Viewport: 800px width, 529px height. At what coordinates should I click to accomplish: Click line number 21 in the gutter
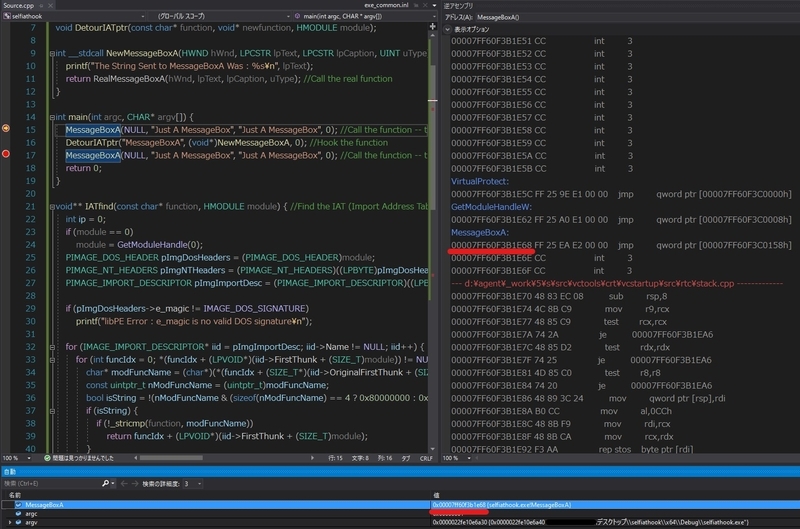[x=31, y=206]
